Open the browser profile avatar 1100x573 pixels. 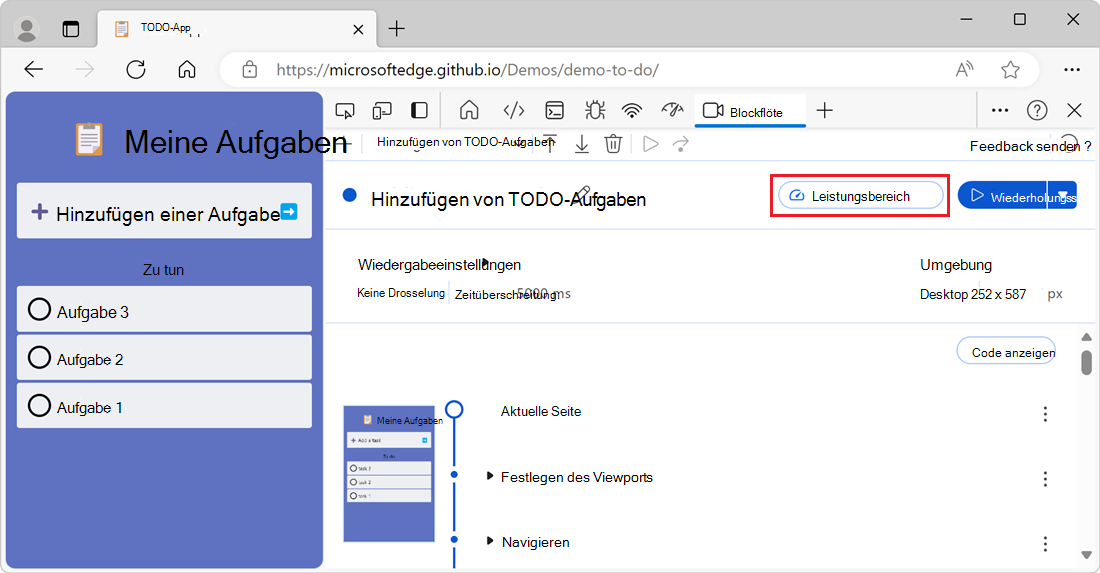(27, 29)
